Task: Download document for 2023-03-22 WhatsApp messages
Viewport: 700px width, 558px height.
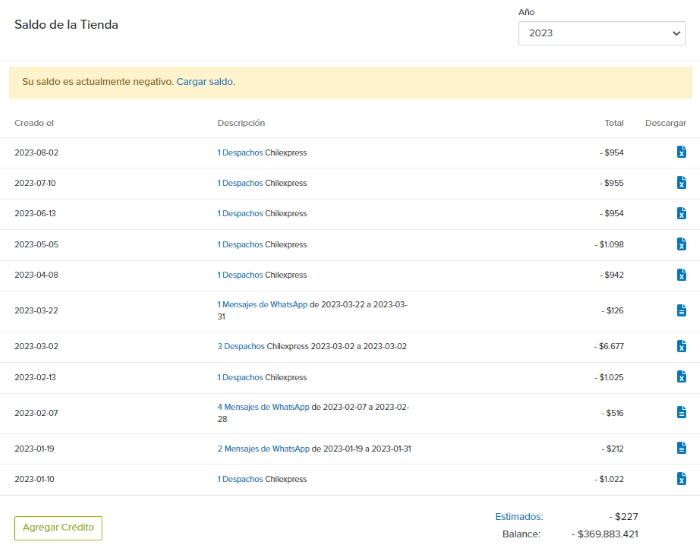Action: pyautogui.click(x=681, y=311)
